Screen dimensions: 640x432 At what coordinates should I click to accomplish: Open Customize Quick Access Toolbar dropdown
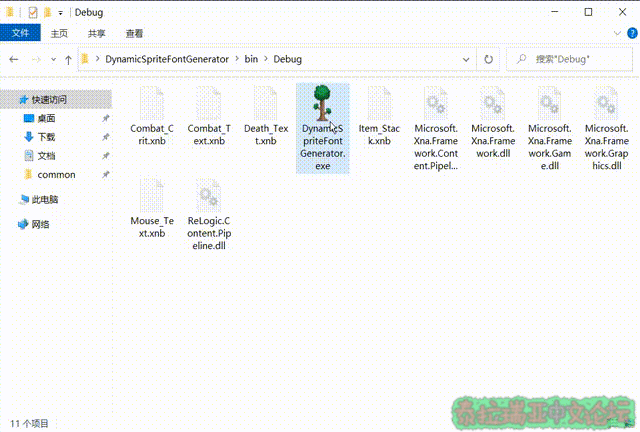tap(60, 13)
